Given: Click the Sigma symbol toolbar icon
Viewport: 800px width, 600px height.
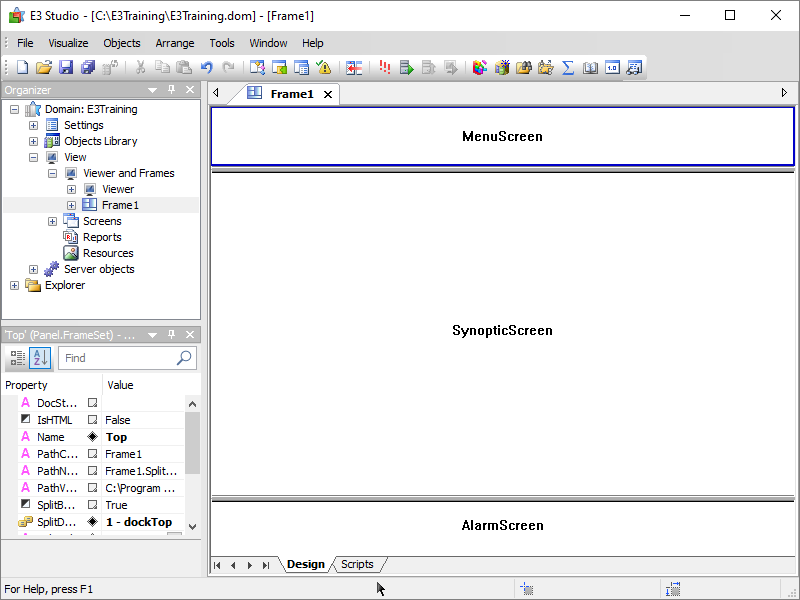Looking at the screenshot, I should tap(568, 68).
